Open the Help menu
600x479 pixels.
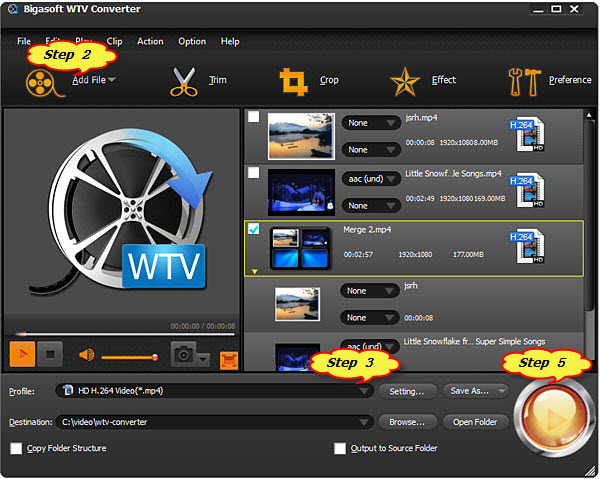coord(230,41)
